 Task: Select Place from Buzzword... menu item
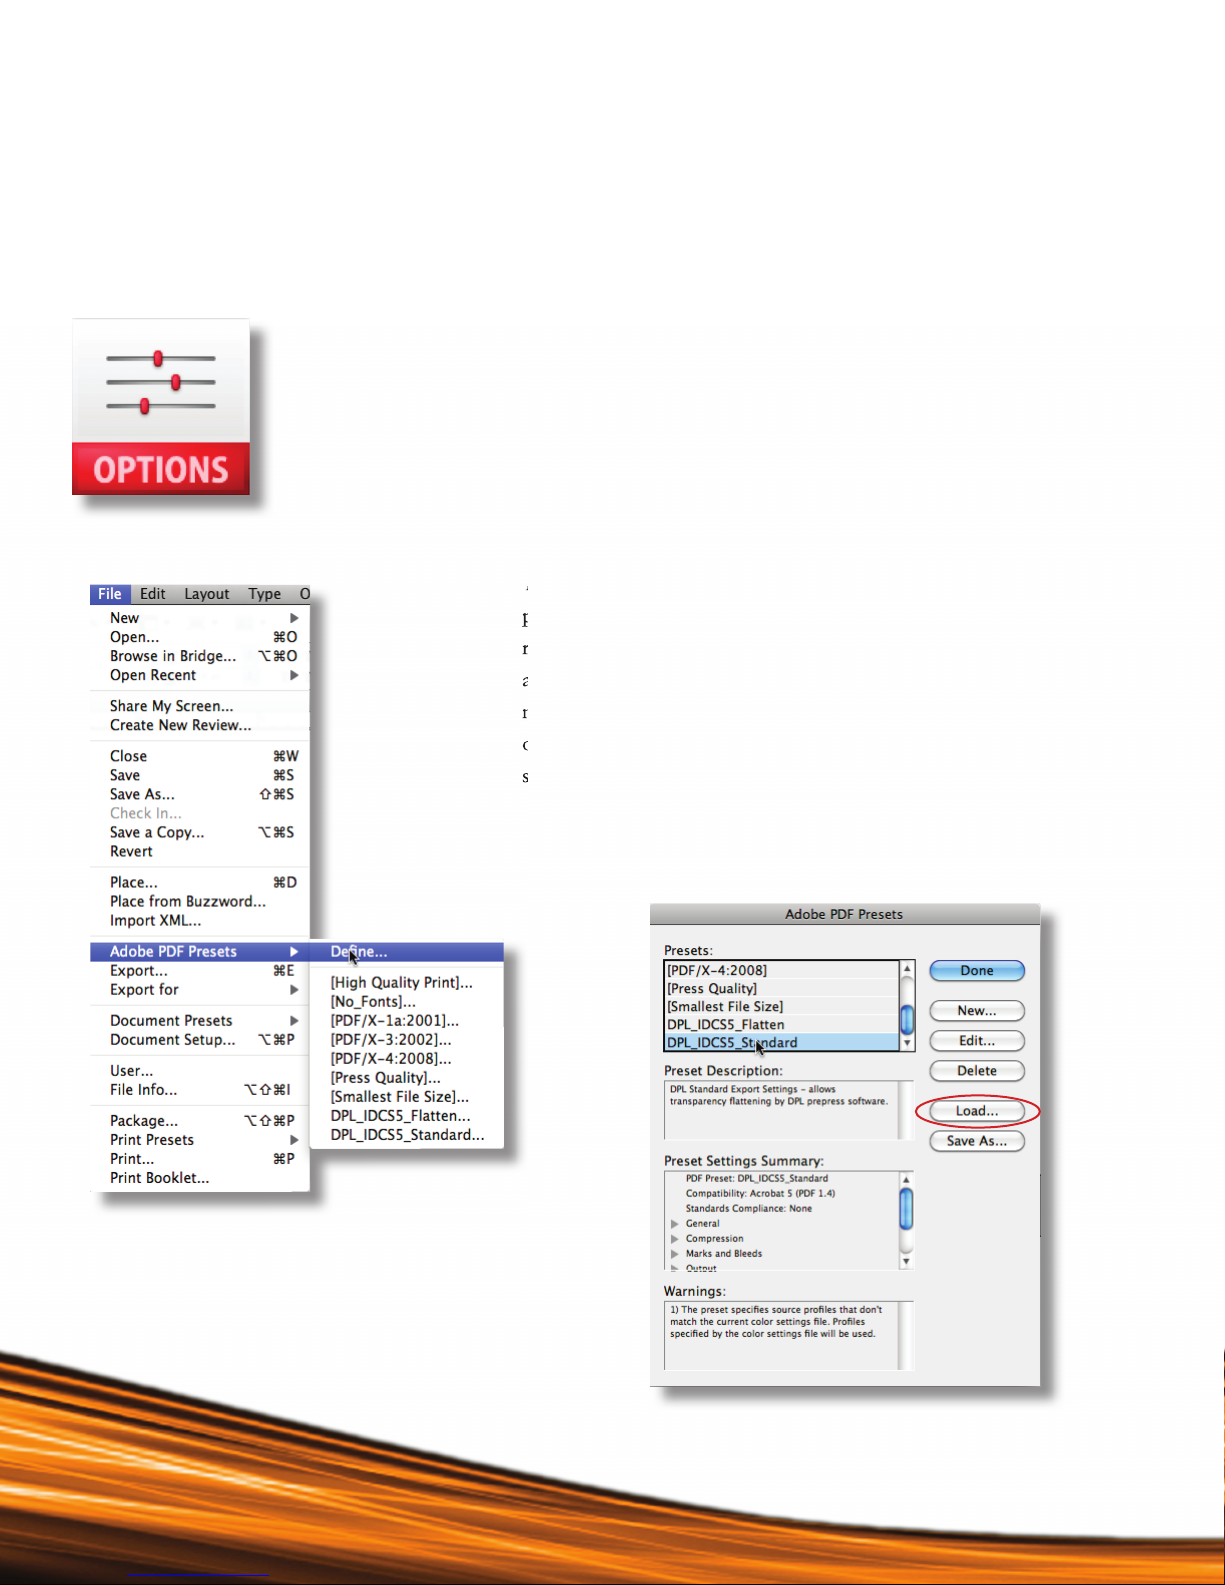point(200,901)
